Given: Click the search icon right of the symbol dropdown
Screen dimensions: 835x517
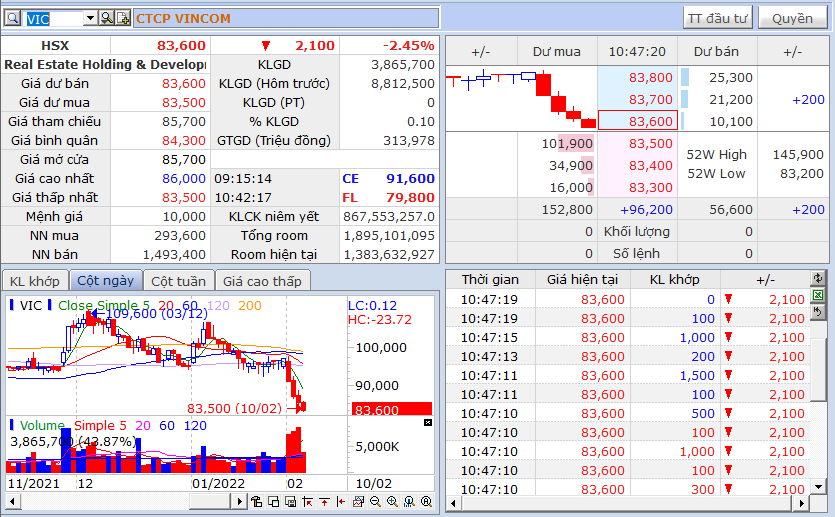Looking at the screenshot, I should point(107,19).
